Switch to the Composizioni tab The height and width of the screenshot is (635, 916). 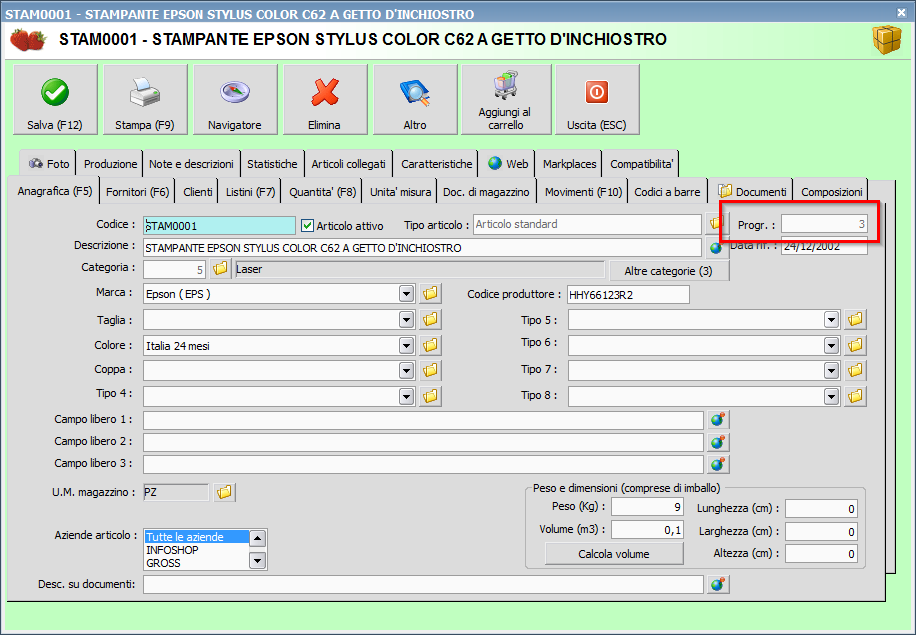pyautogui.click(x=831, y=192)
